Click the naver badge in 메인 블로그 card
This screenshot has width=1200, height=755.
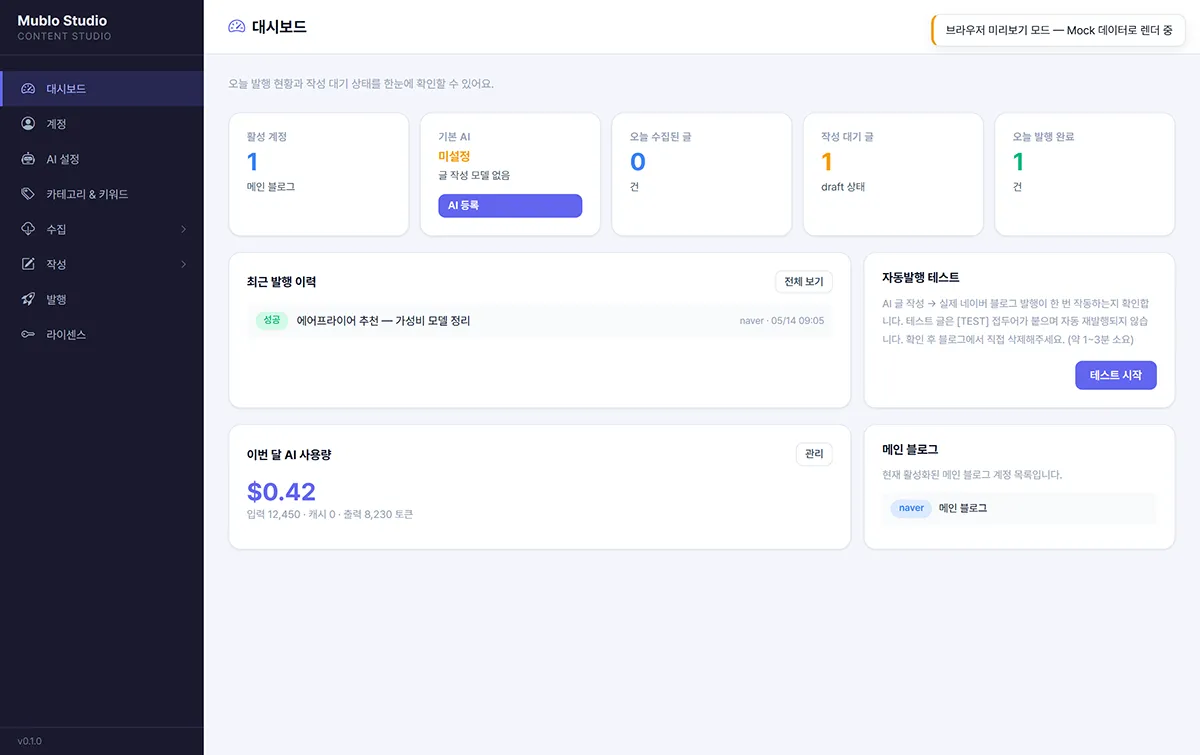(911, 508)
